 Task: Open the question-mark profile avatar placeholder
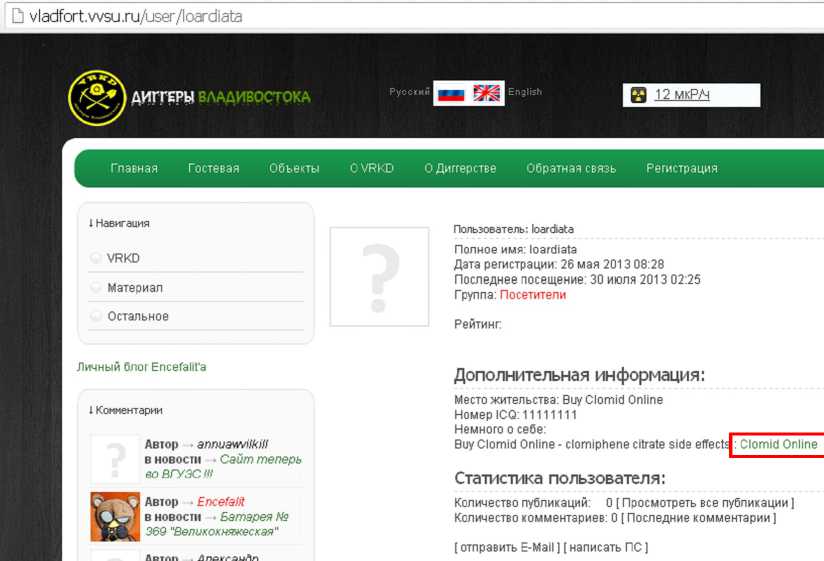click(x=379, y=277)
